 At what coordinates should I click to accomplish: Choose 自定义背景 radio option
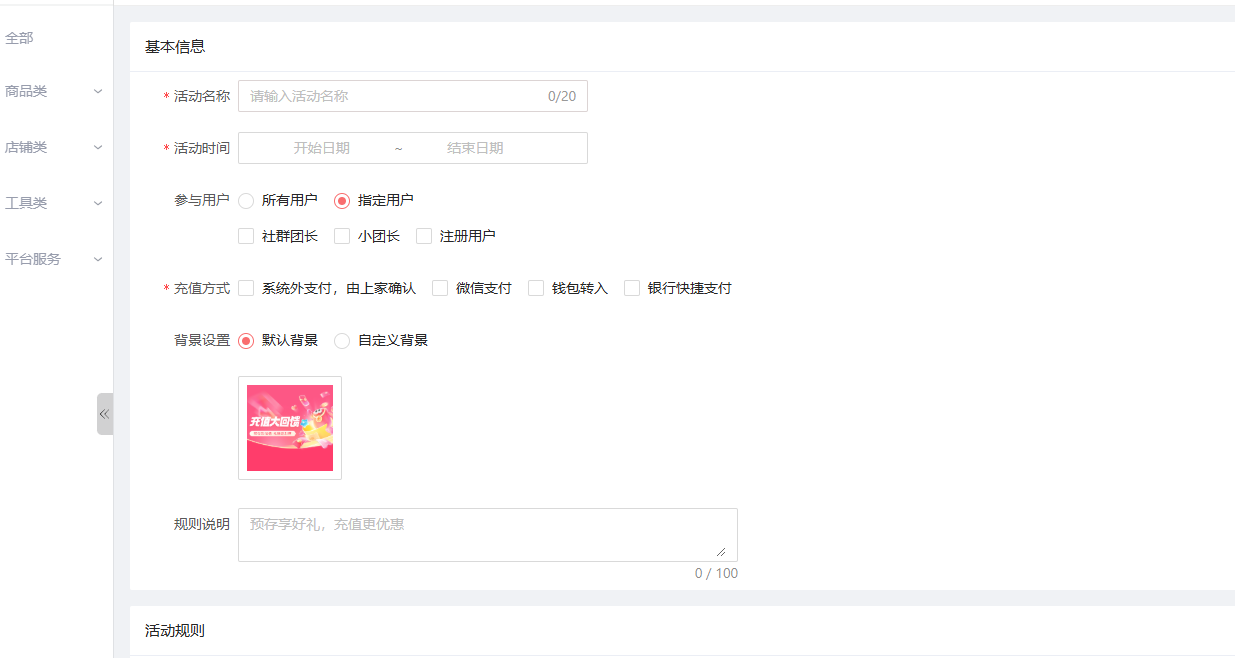pos(342,341)
